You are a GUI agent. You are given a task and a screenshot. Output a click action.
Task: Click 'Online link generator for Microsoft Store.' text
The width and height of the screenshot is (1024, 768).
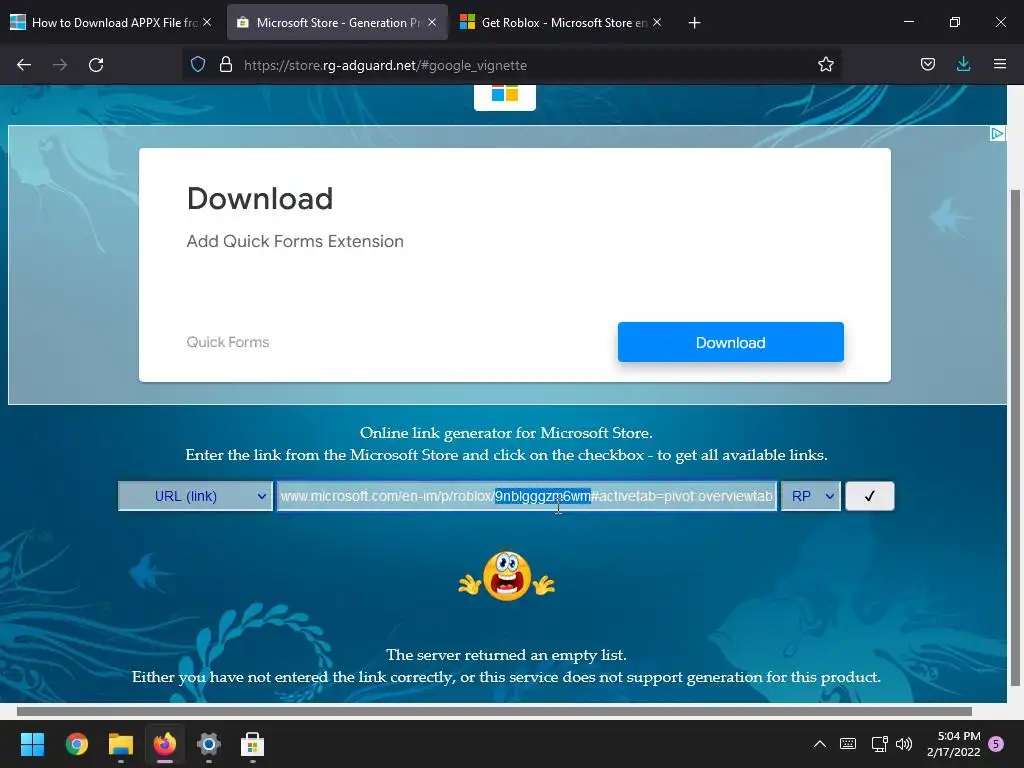point(506,433)
